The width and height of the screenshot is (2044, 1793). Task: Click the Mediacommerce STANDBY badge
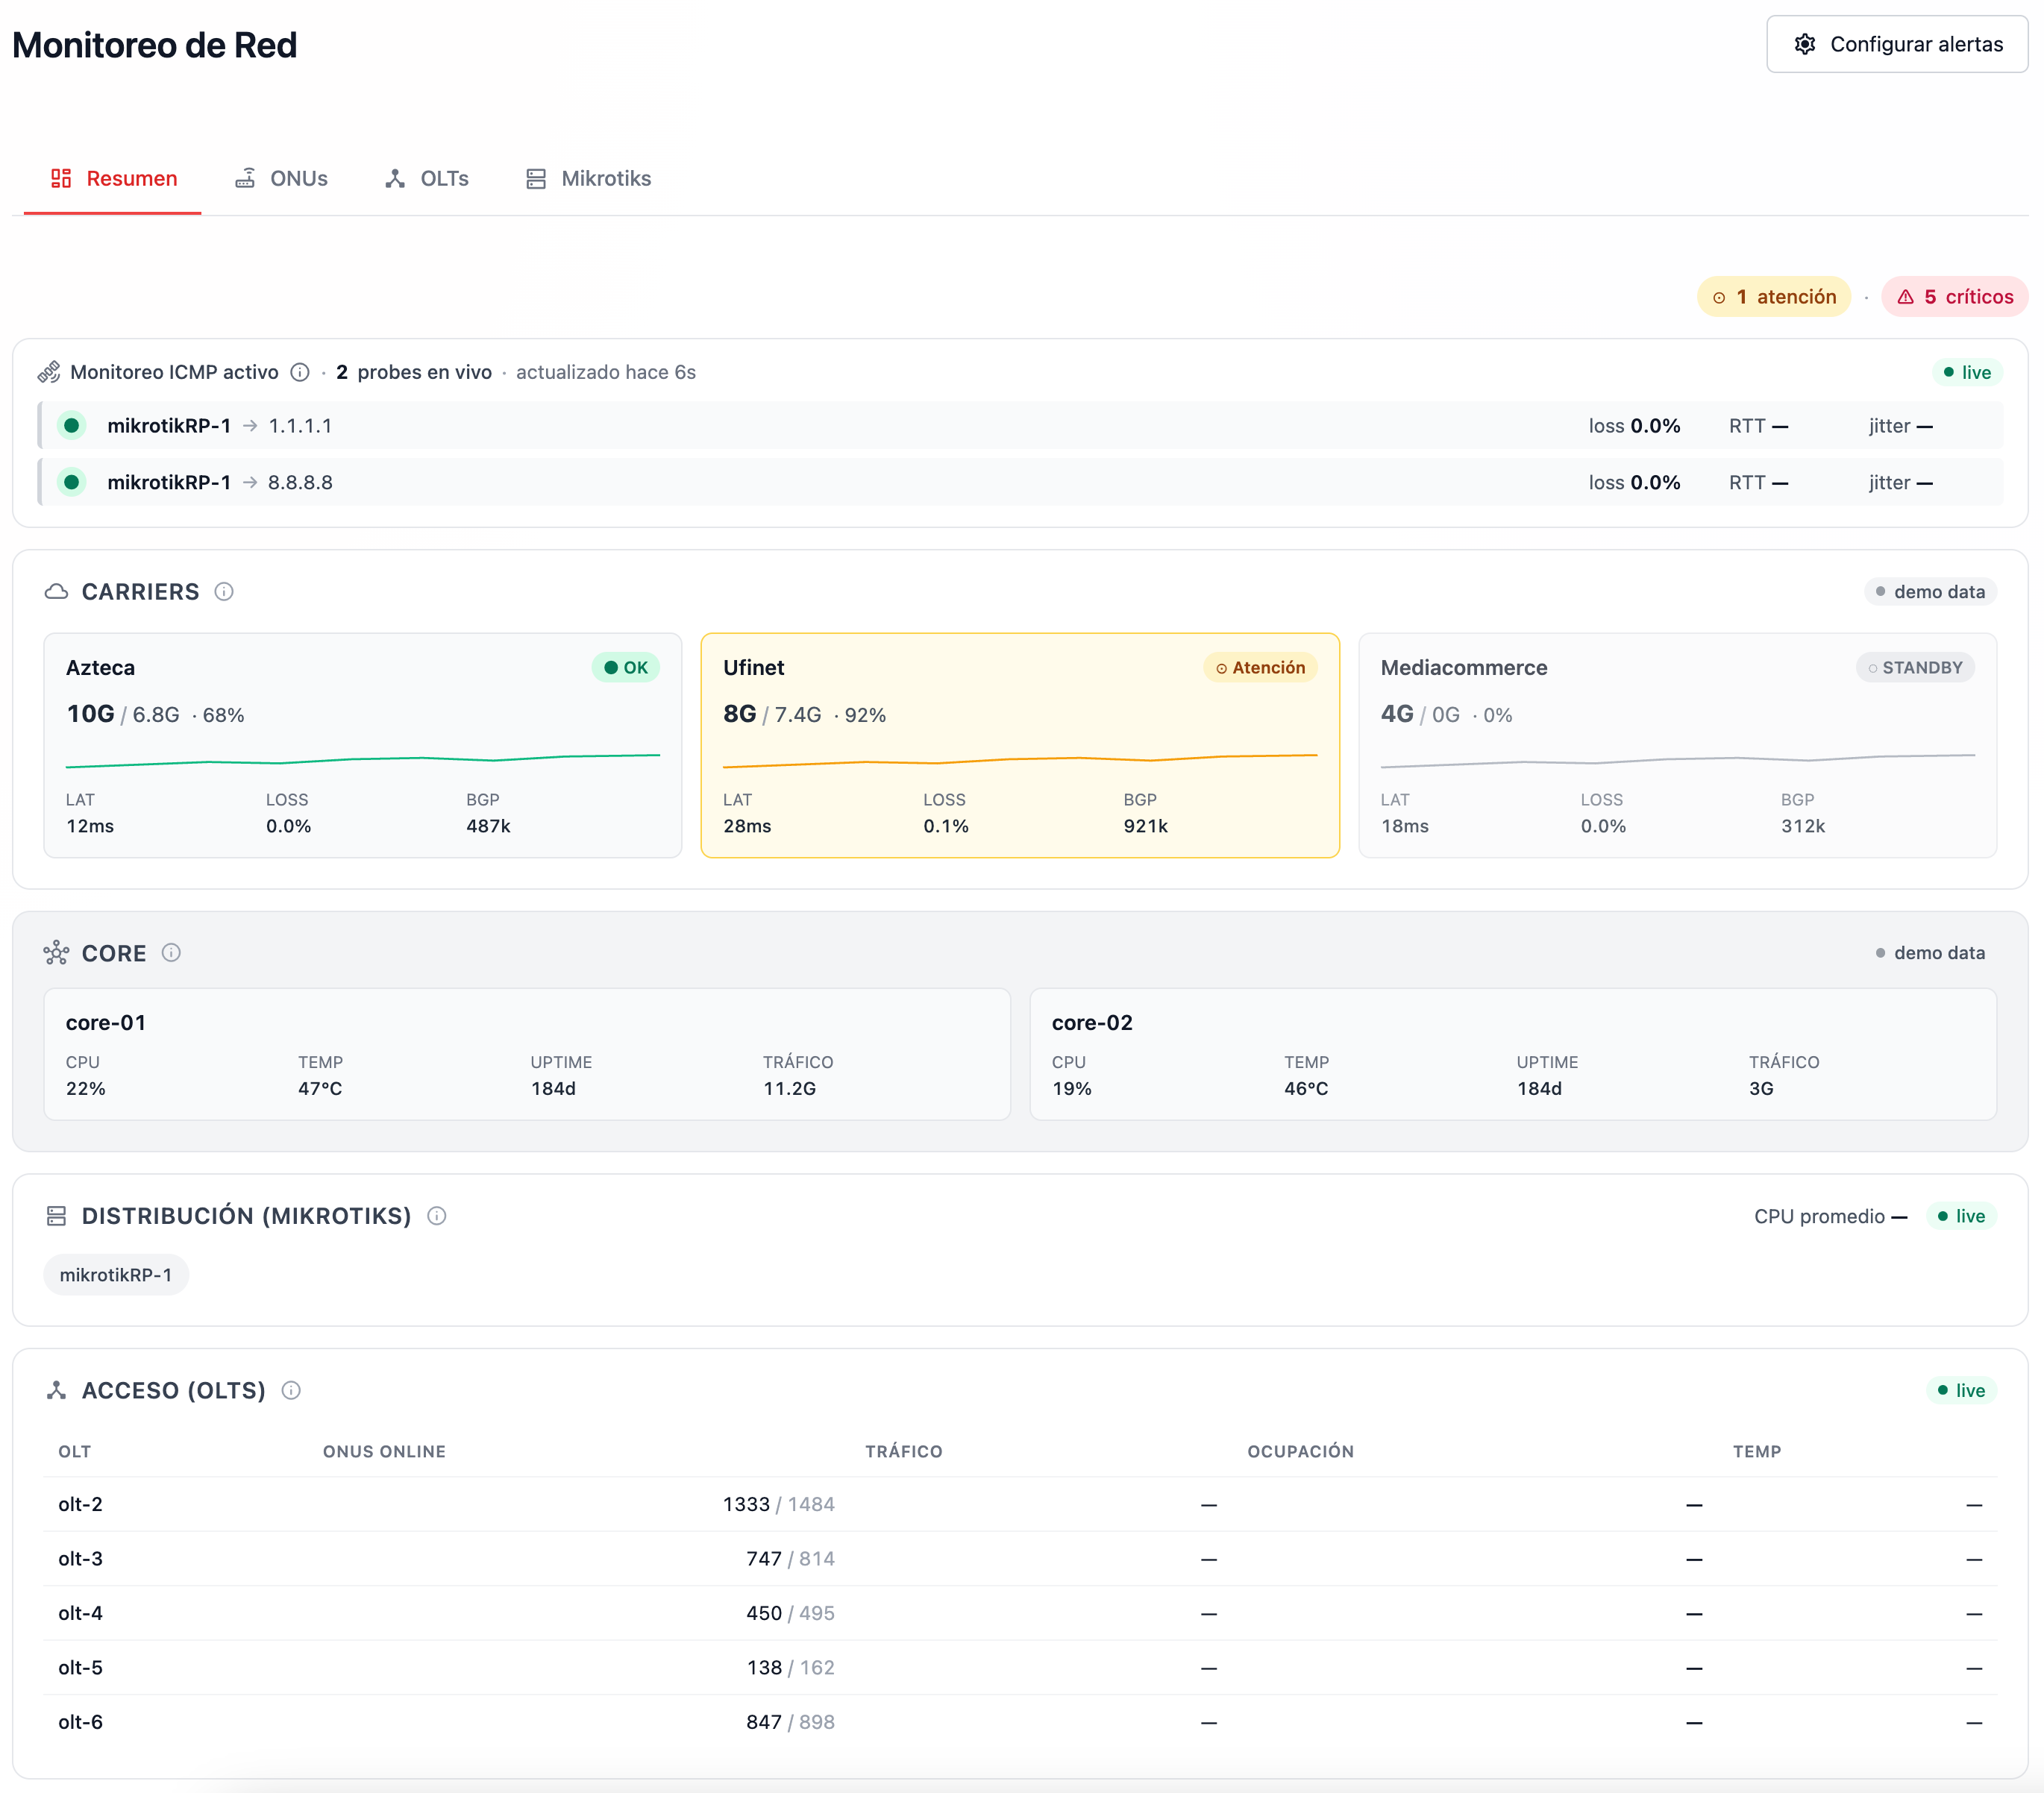[1915, 667]
